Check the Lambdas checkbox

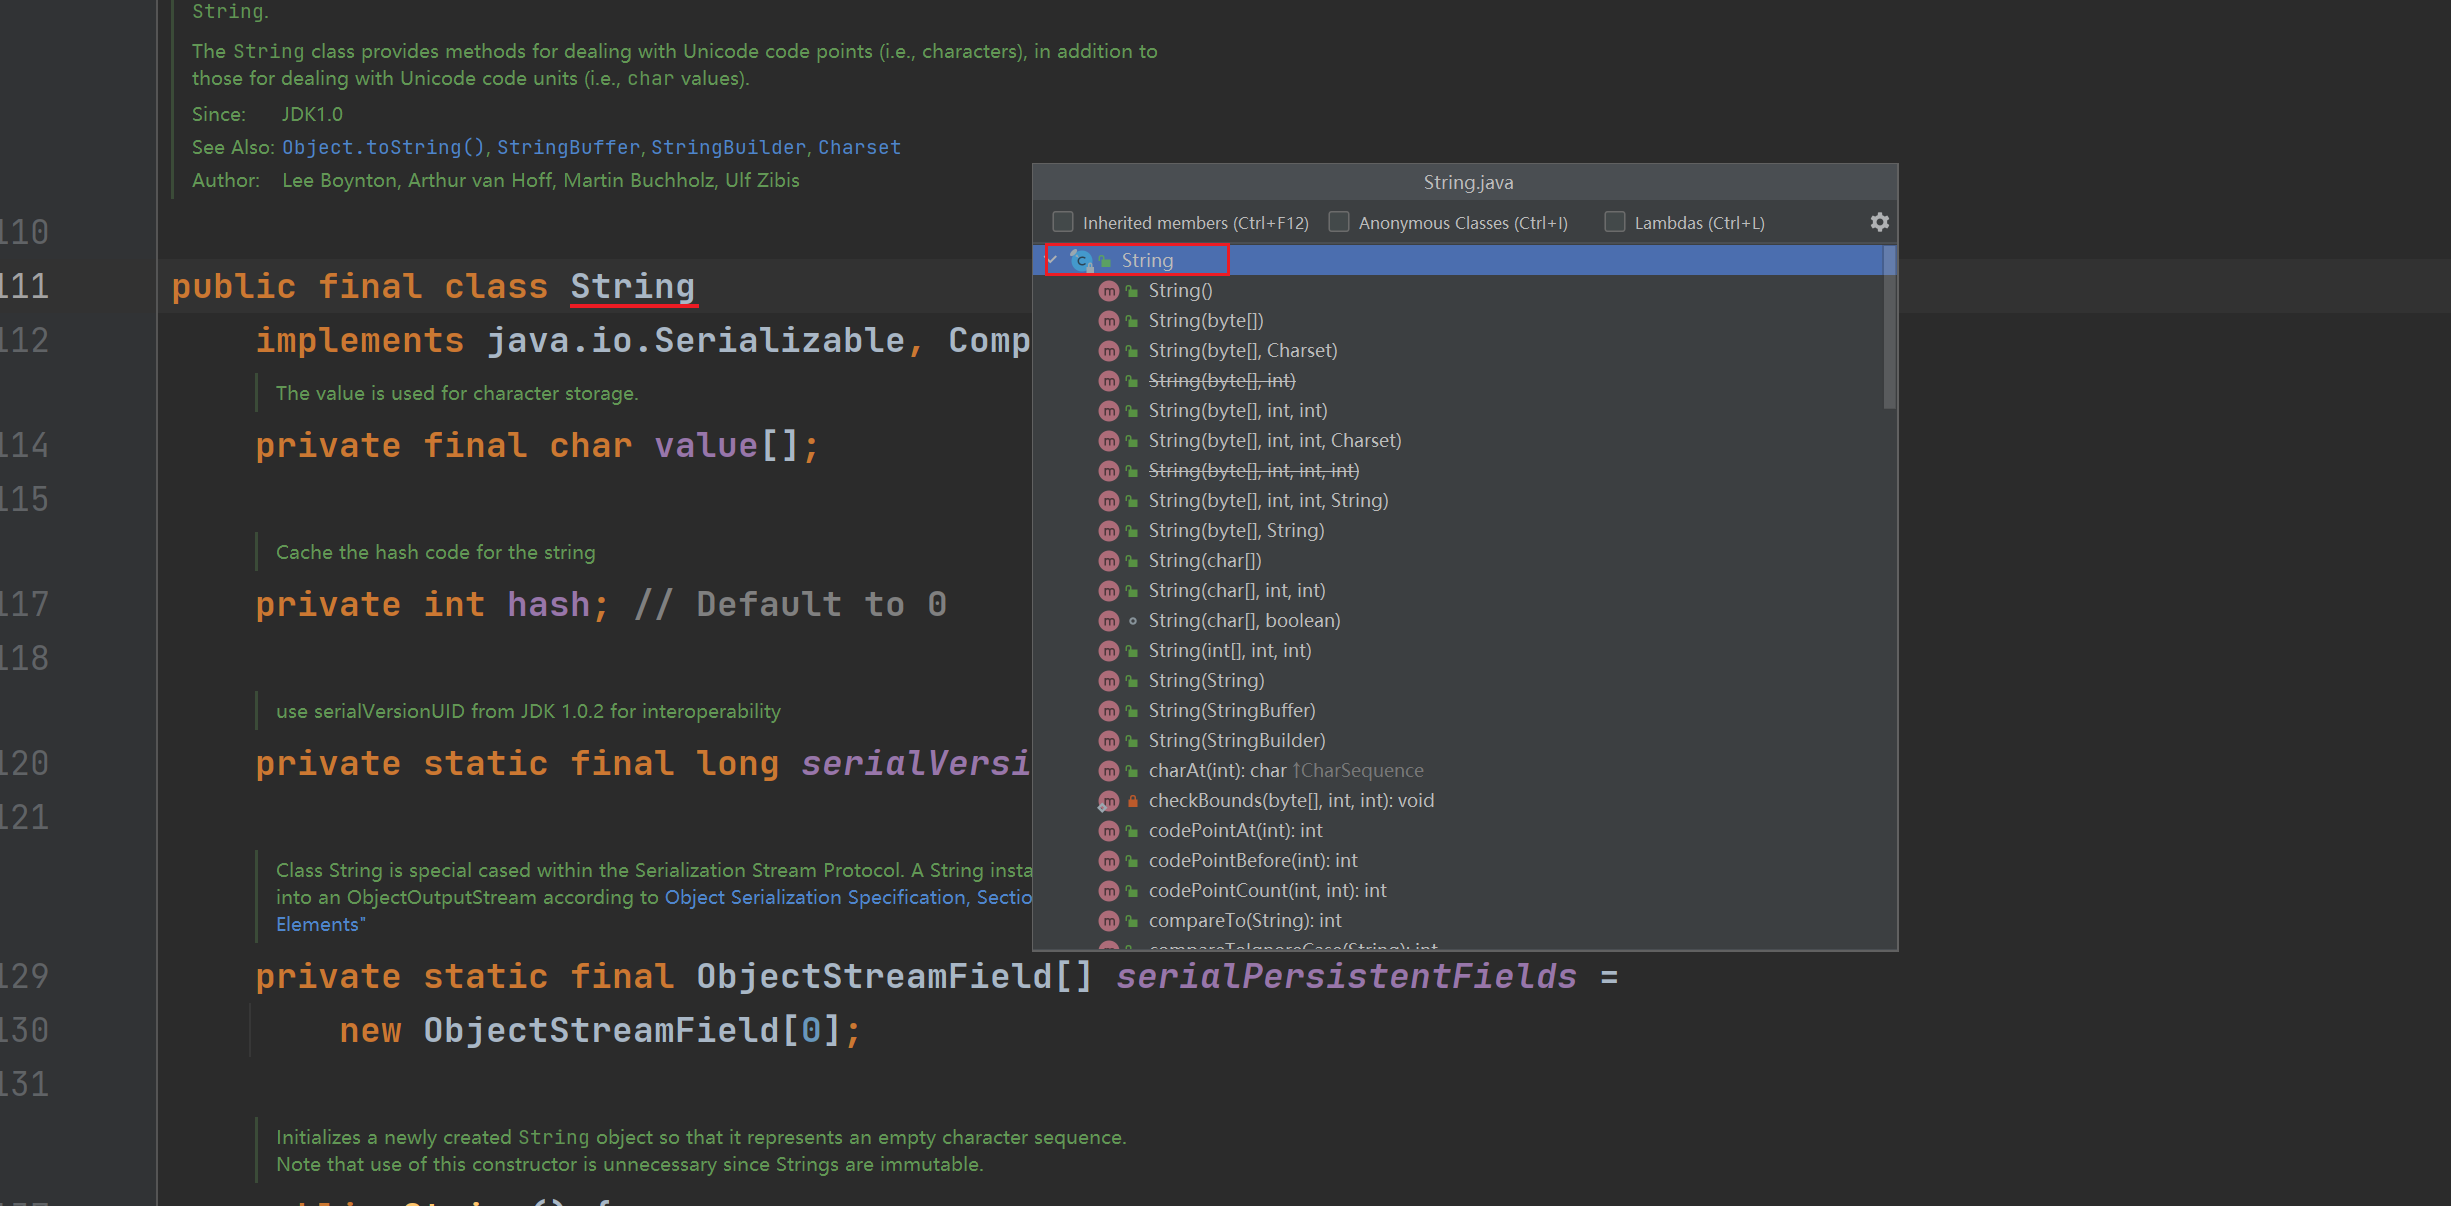click(1615, 222)
